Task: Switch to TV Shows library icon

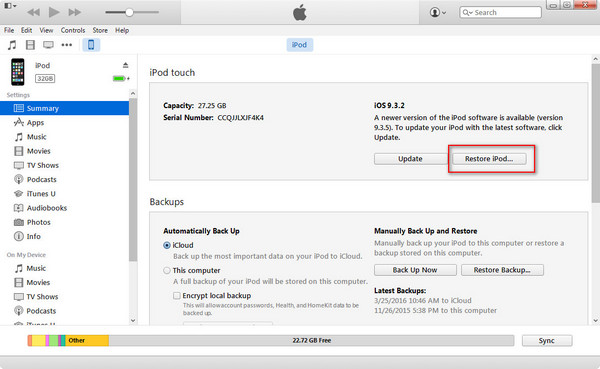Action: coord(48,45)
